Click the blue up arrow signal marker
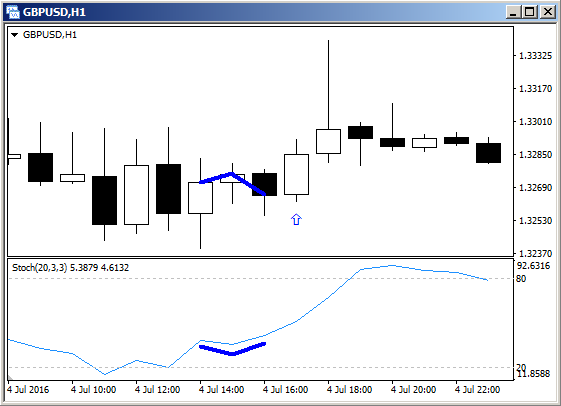The image size is (561, 406). tap(296, 219)
